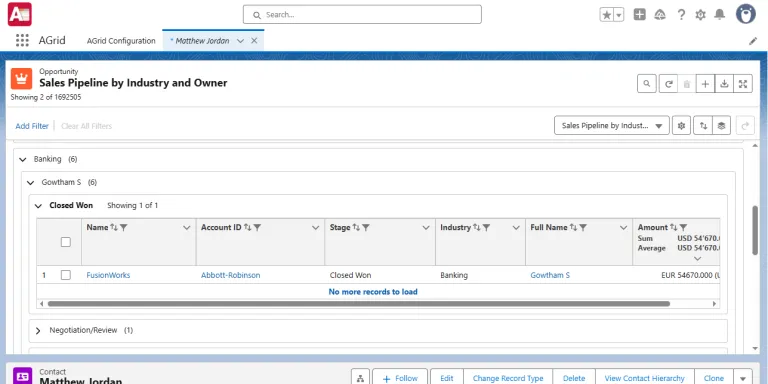Switch to the AGrid Configuration tab
Screen dimensions: 768x384
(121, 41)
